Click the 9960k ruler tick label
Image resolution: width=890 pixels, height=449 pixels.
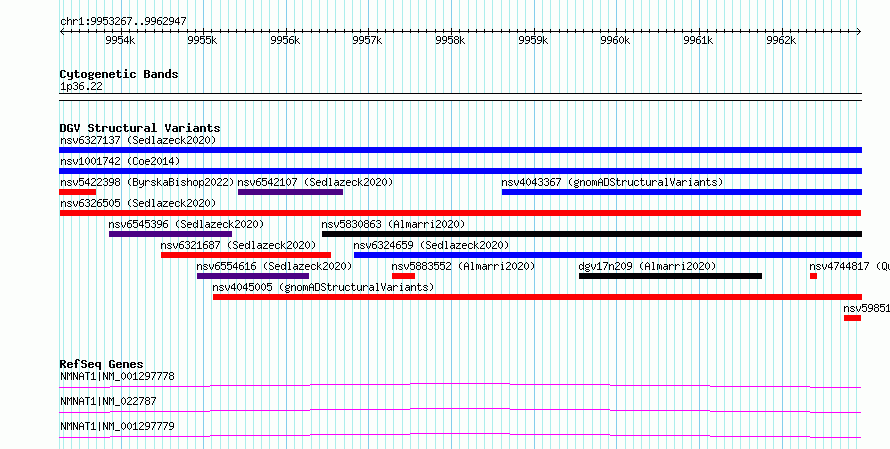pos(616,40)
